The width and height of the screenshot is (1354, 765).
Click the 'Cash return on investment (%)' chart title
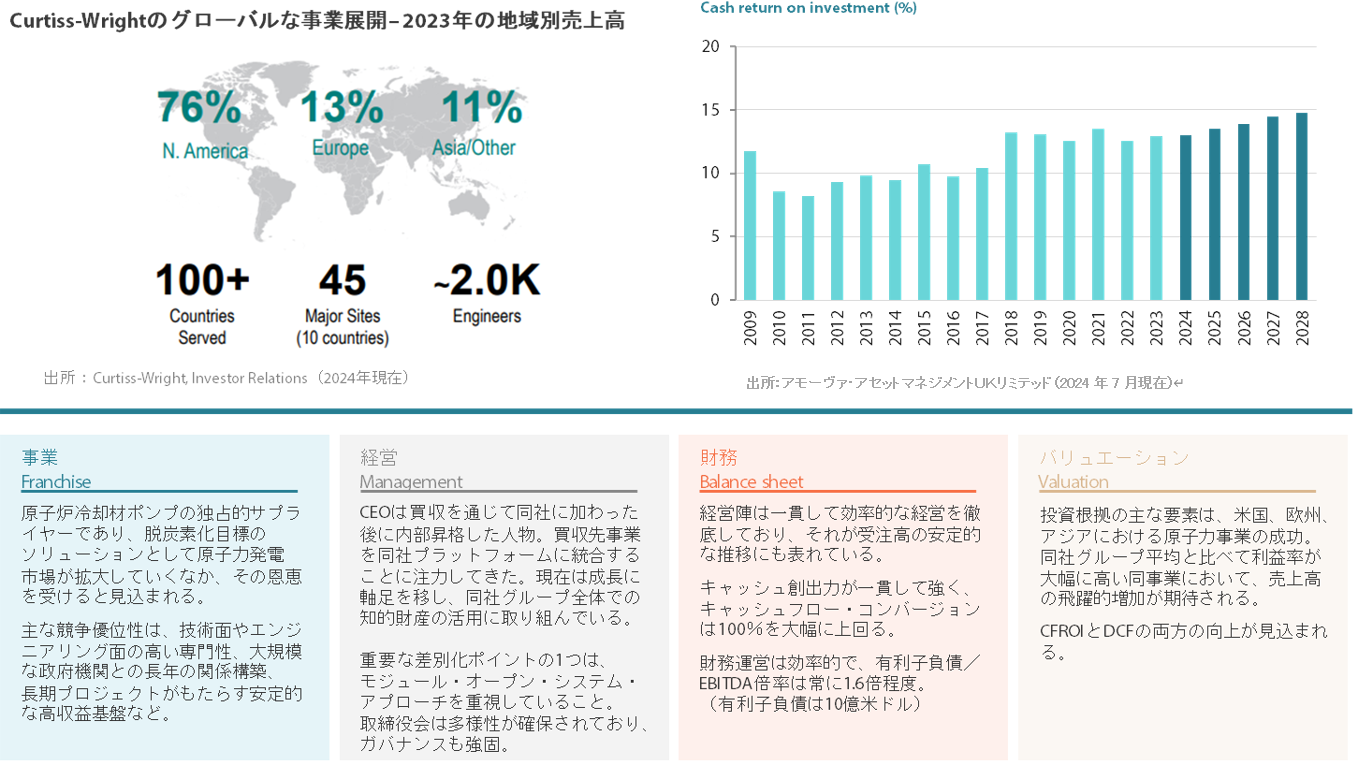tap(808, 8)
